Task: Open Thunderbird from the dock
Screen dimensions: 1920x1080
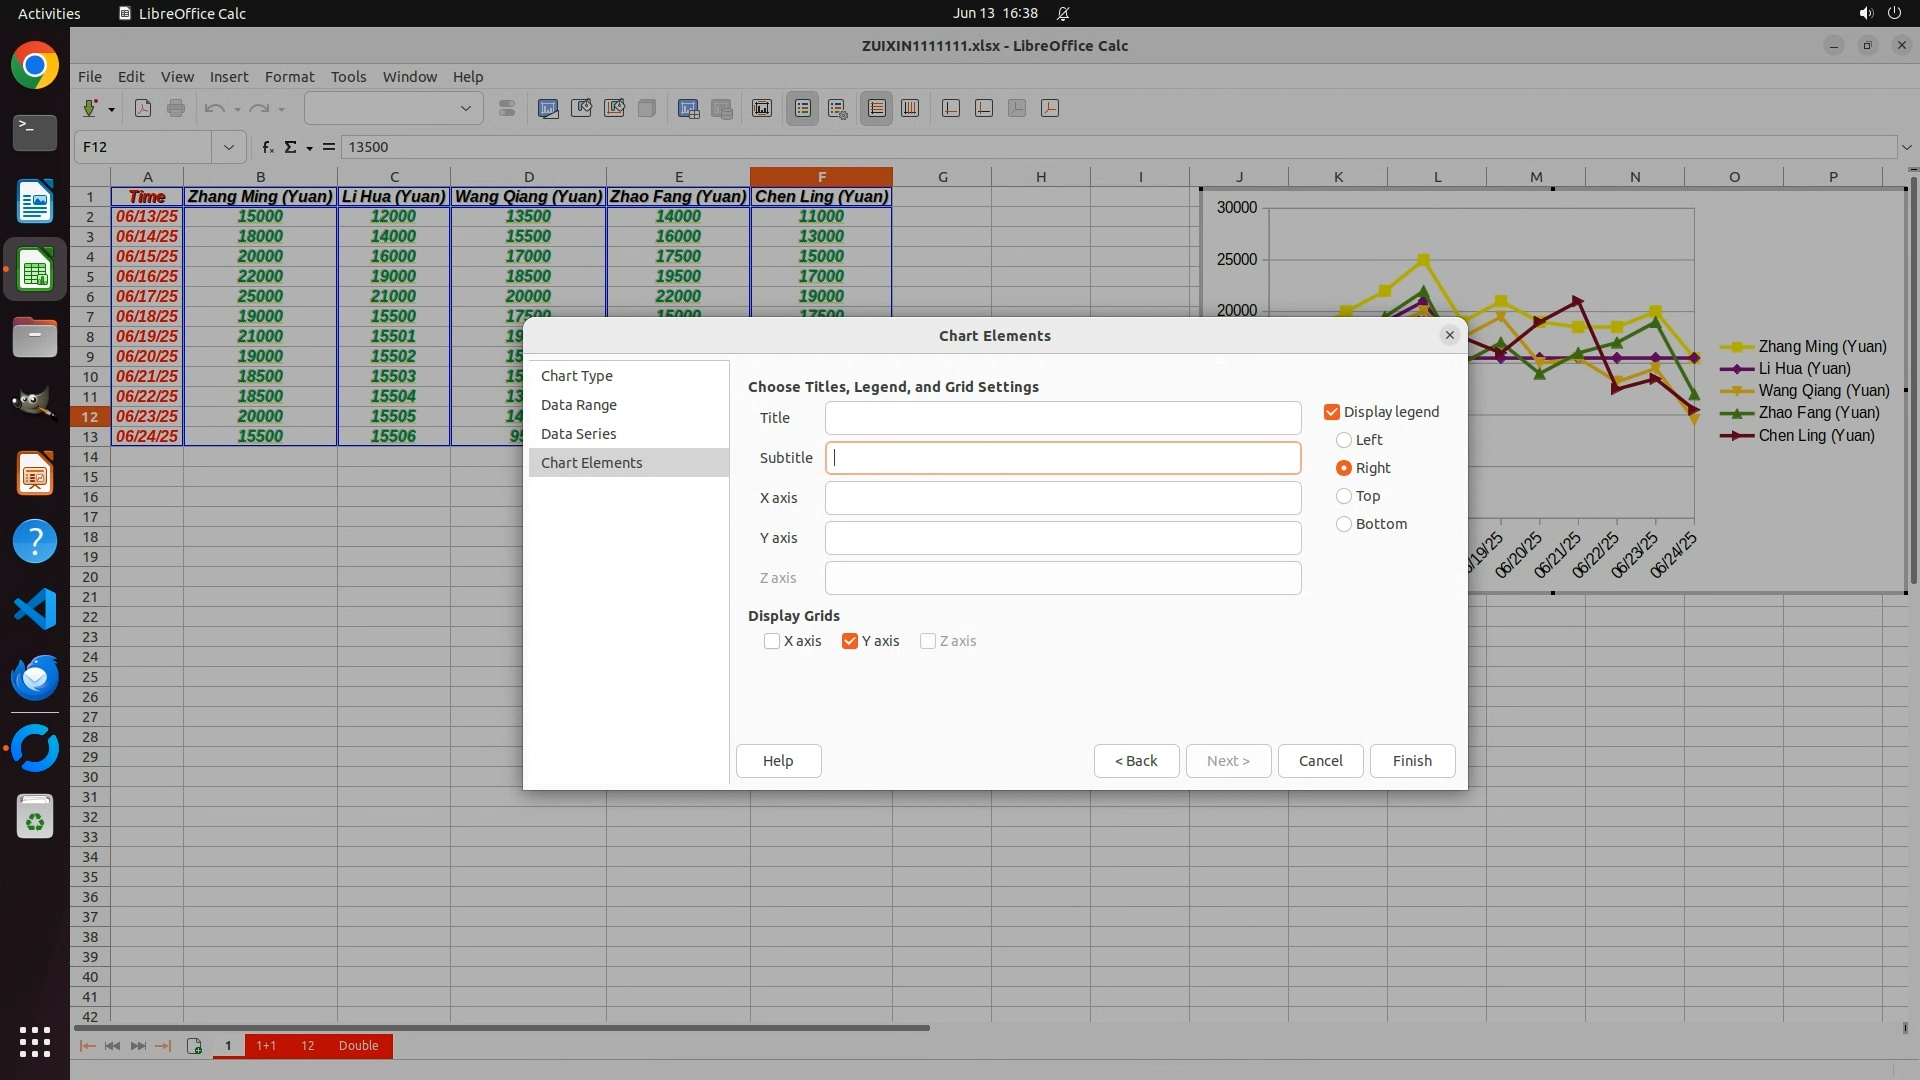Action: [x=35, y=678]
